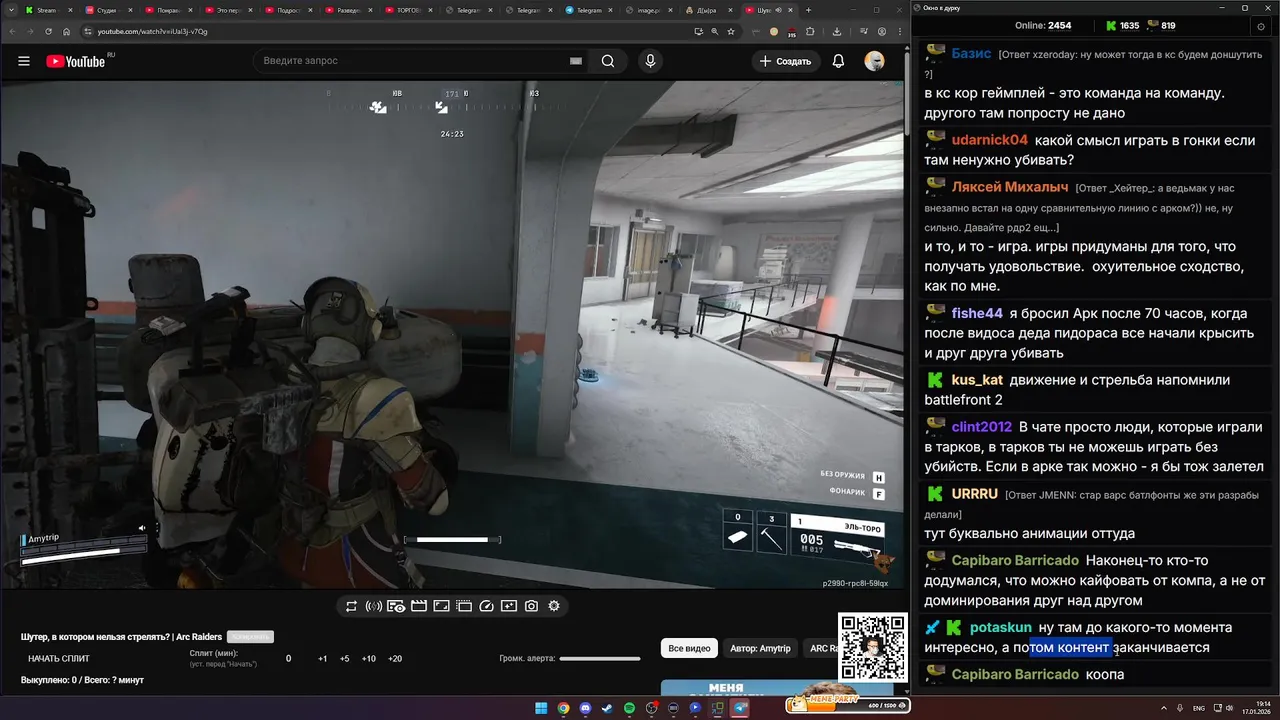Select the Все видео filter chip
The width and height of the screenshot is (1280, 720).
(690, 648)
